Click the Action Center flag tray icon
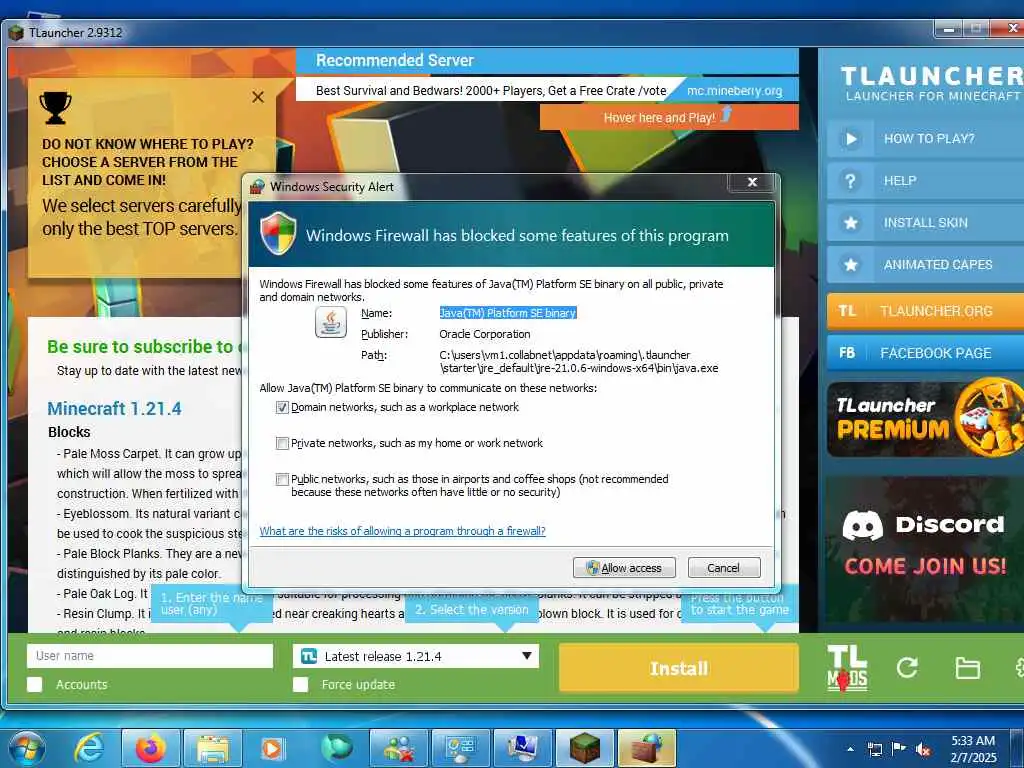 (899, 749)
